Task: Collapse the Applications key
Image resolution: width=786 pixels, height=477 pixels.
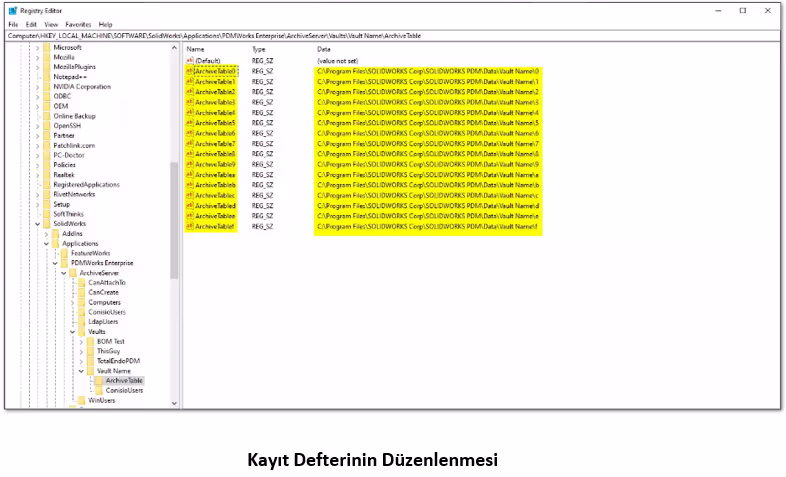Action: pos(46,244)
